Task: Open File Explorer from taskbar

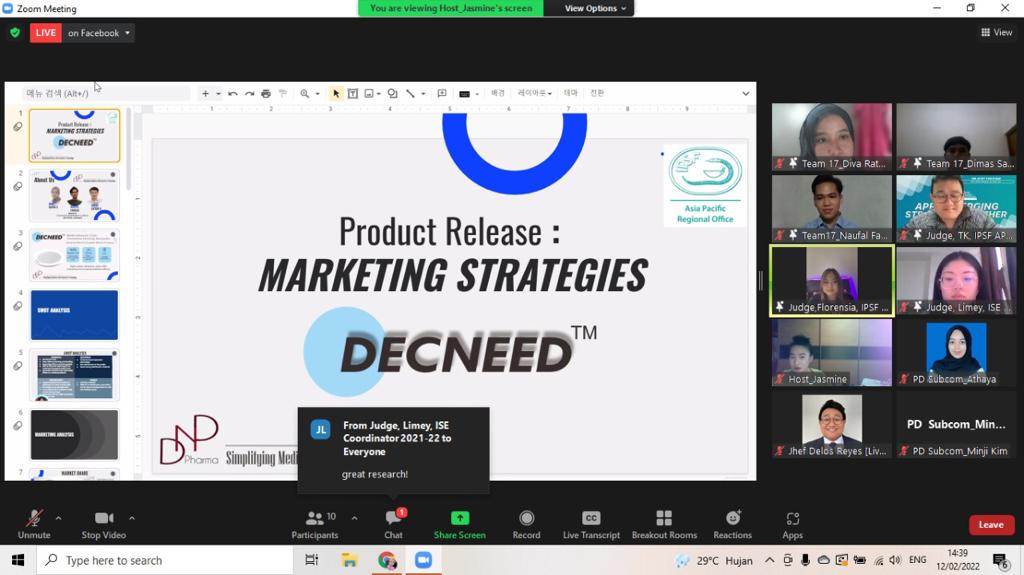Action: coord(349,560)
